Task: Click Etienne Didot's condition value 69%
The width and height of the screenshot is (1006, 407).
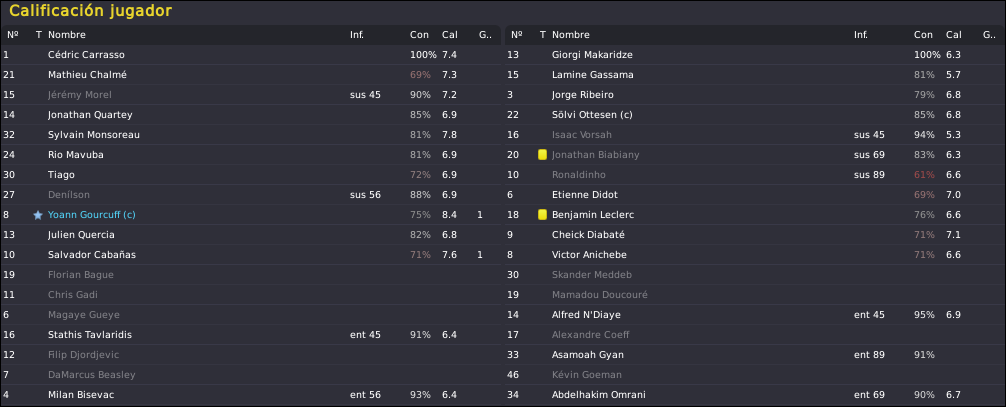Action: click(x=924, y=195)
